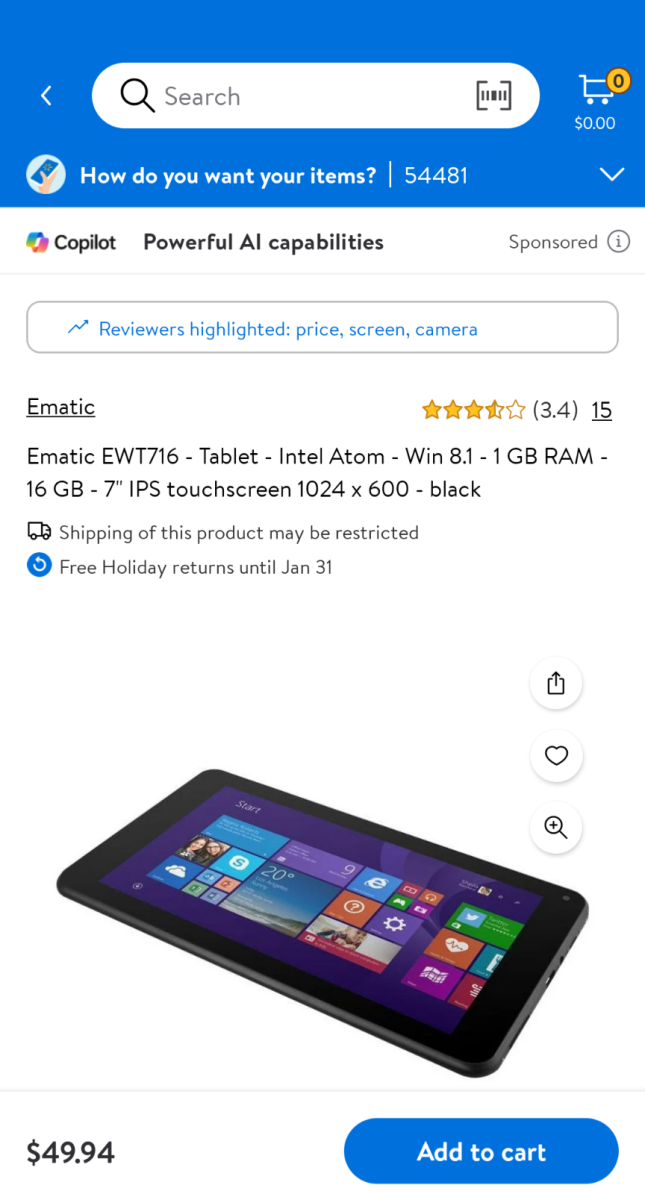This screenshot has width=645, height=1200.
Task: Open the Reviewers highlighted summary box
Action: point(322,328)
